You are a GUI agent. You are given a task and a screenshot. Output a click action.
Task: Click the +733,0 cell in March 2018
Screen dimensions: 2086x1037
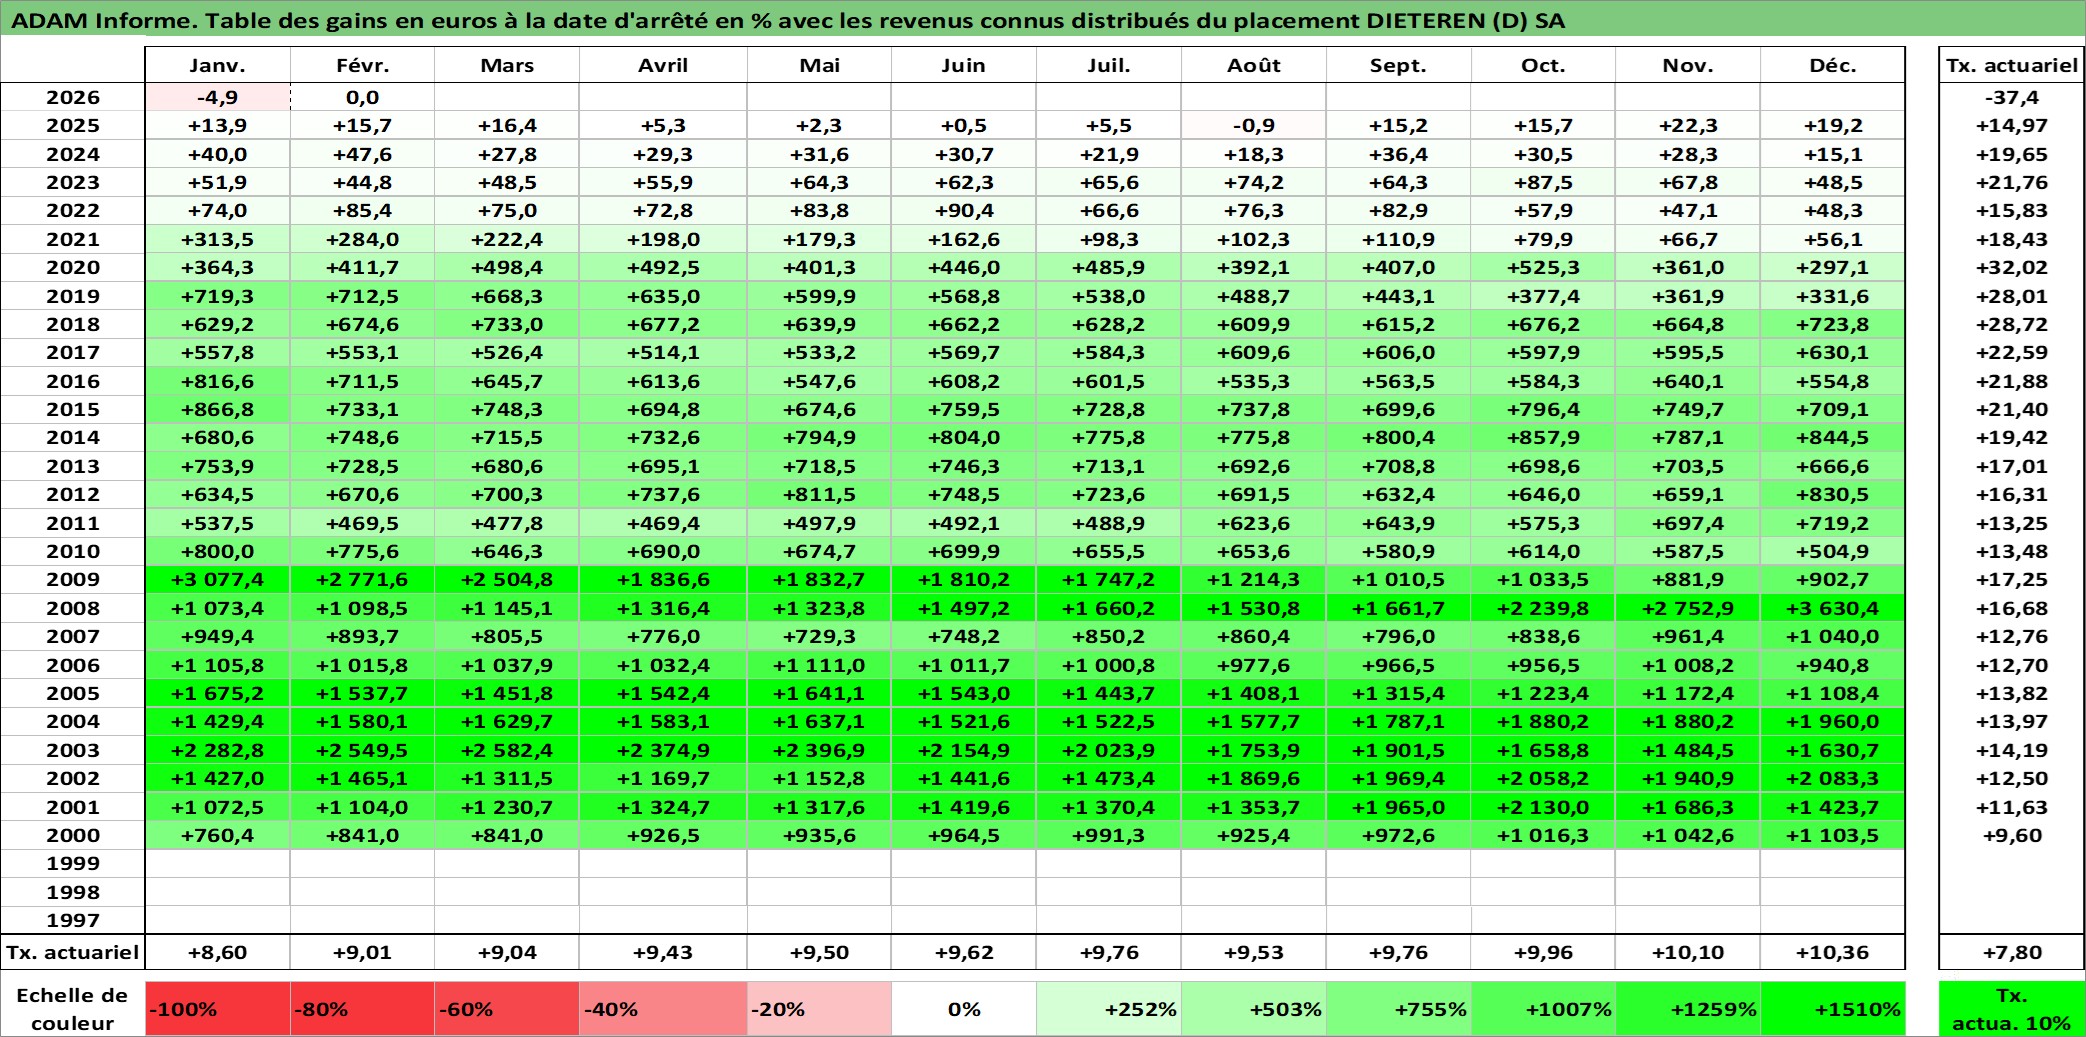click(507, 324)
